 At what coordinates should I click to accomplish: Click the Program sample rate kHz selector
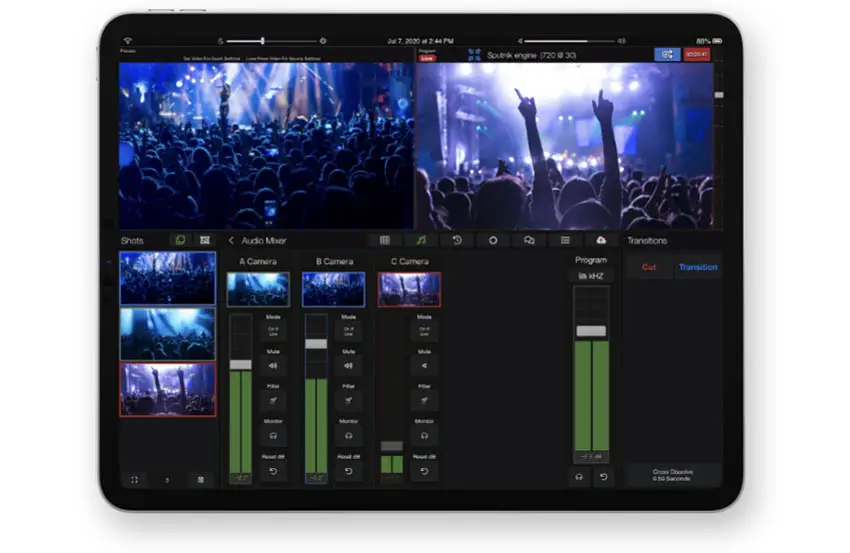pos(591,276)
